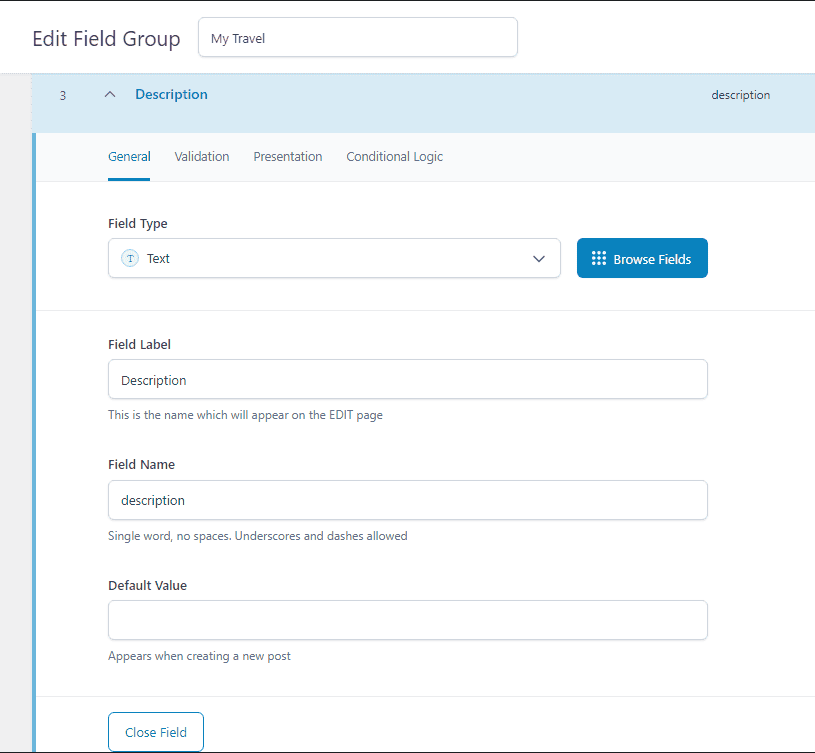Click field order number 3
Viewport: 815px width, 753px height.
click(x=63, y=96)
